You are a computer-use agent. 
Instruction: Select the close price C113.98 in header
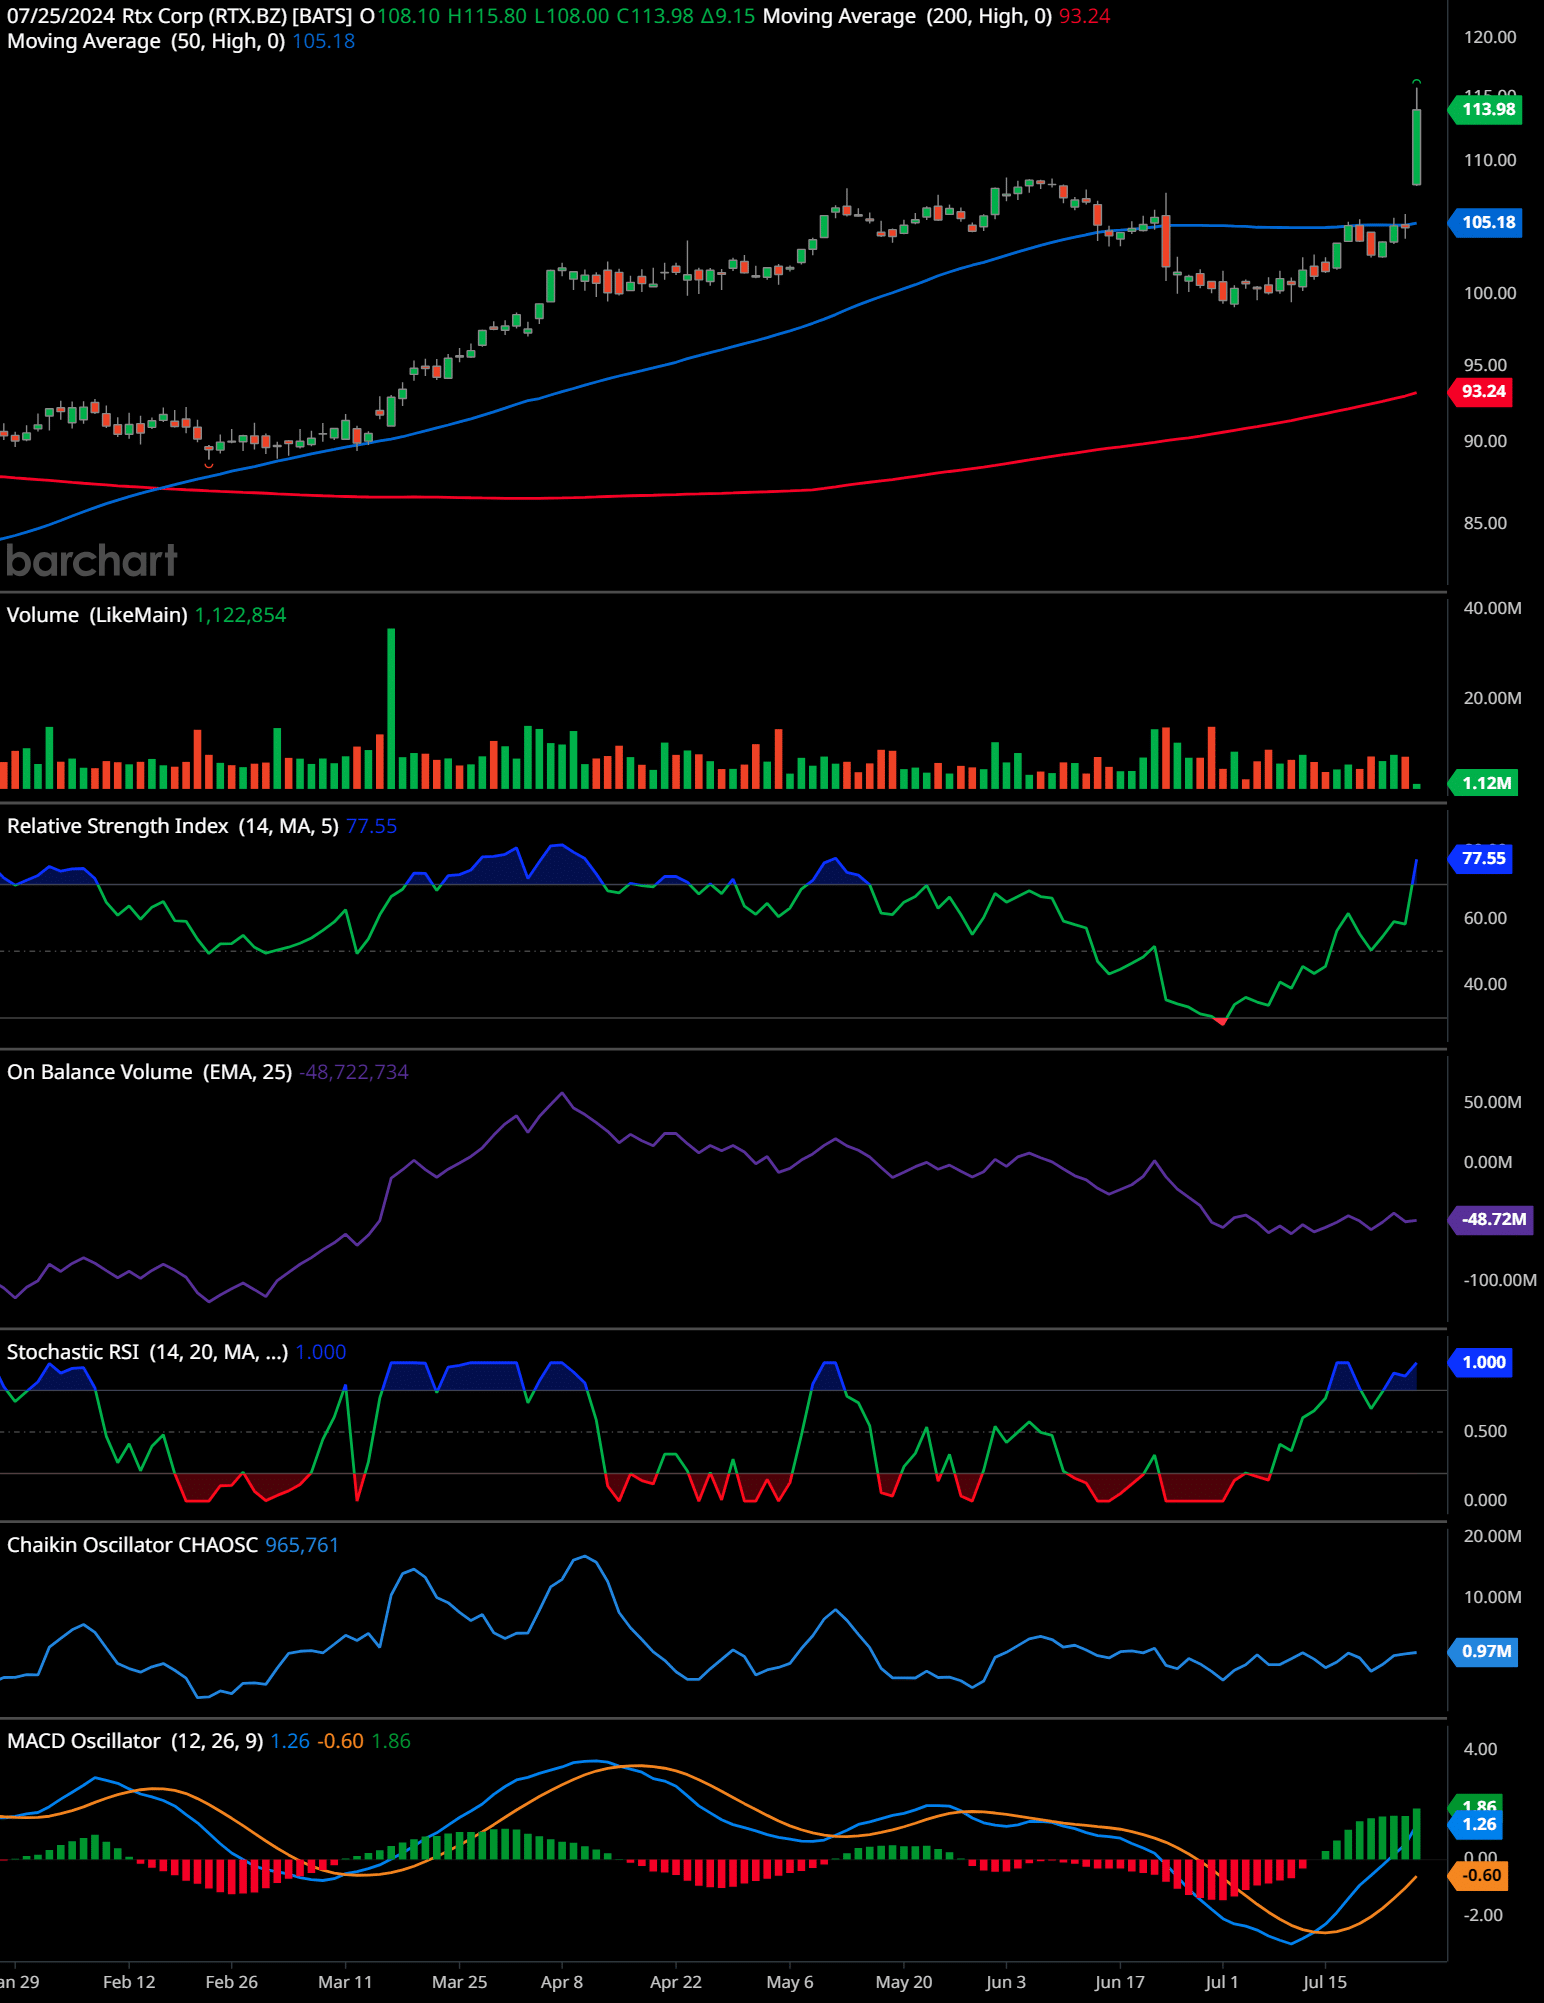(x=655, y=16)
